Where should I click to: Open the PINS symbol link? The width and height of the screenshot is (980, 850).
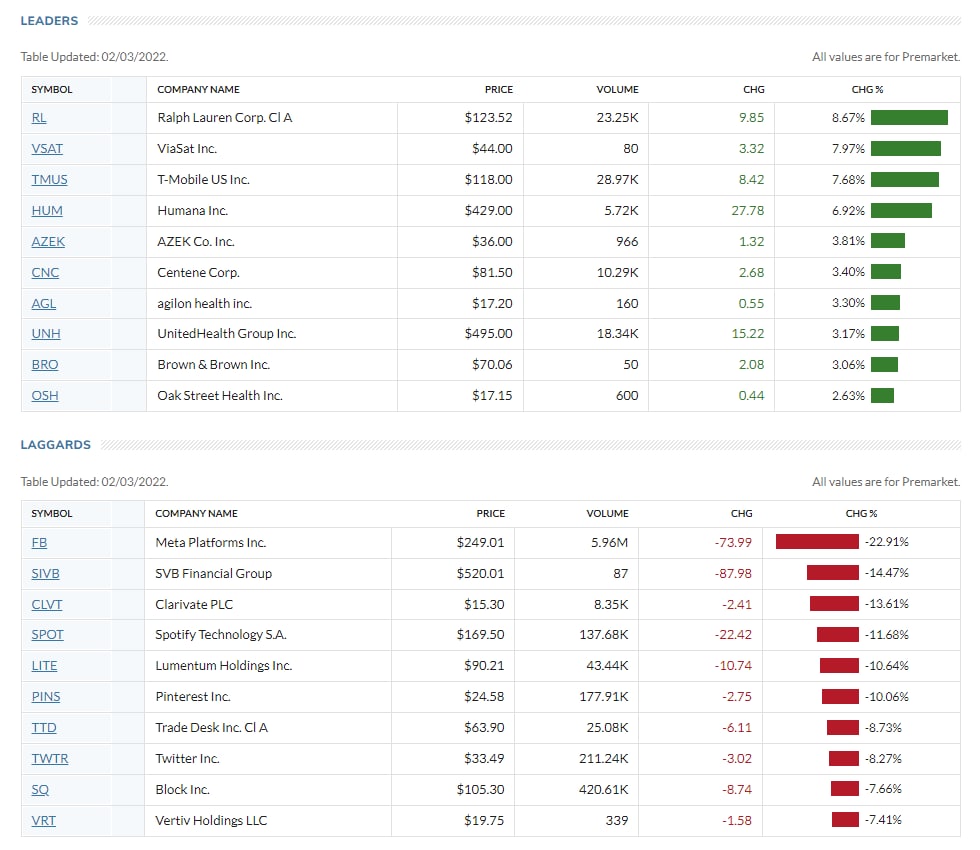pos(46,696)
